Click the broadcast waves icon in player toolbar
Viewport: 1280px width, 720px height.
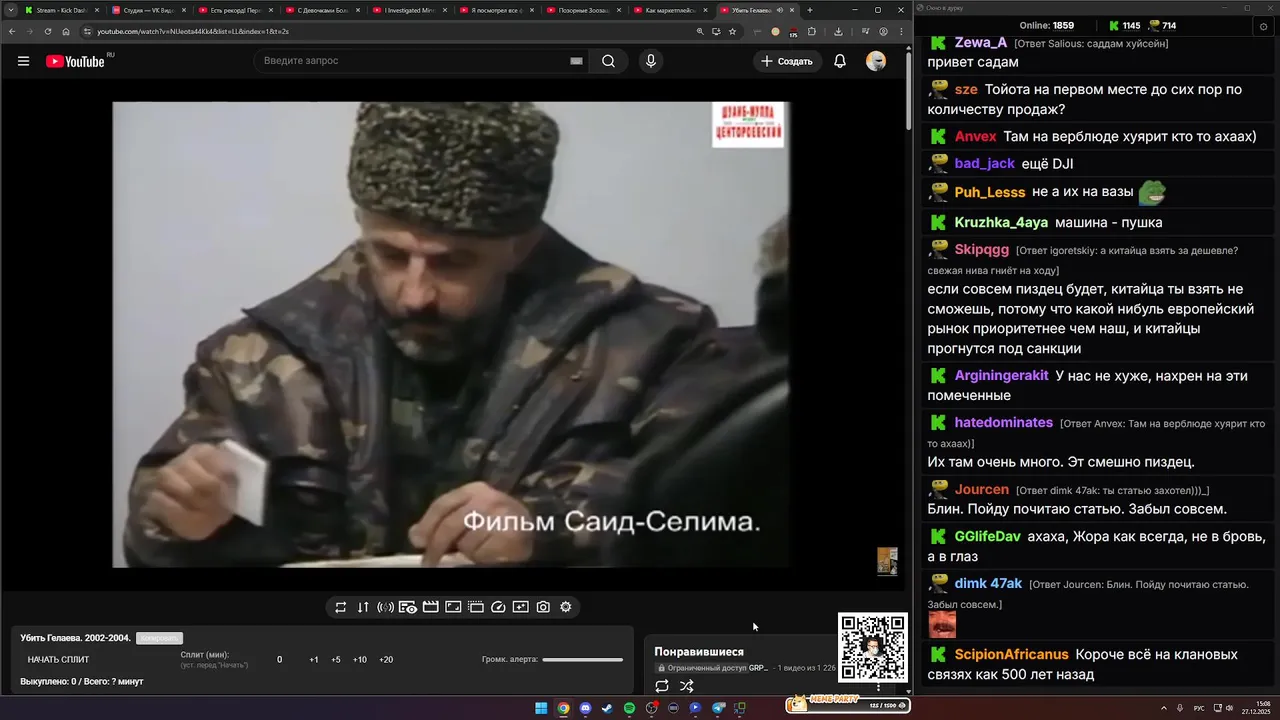385,607
